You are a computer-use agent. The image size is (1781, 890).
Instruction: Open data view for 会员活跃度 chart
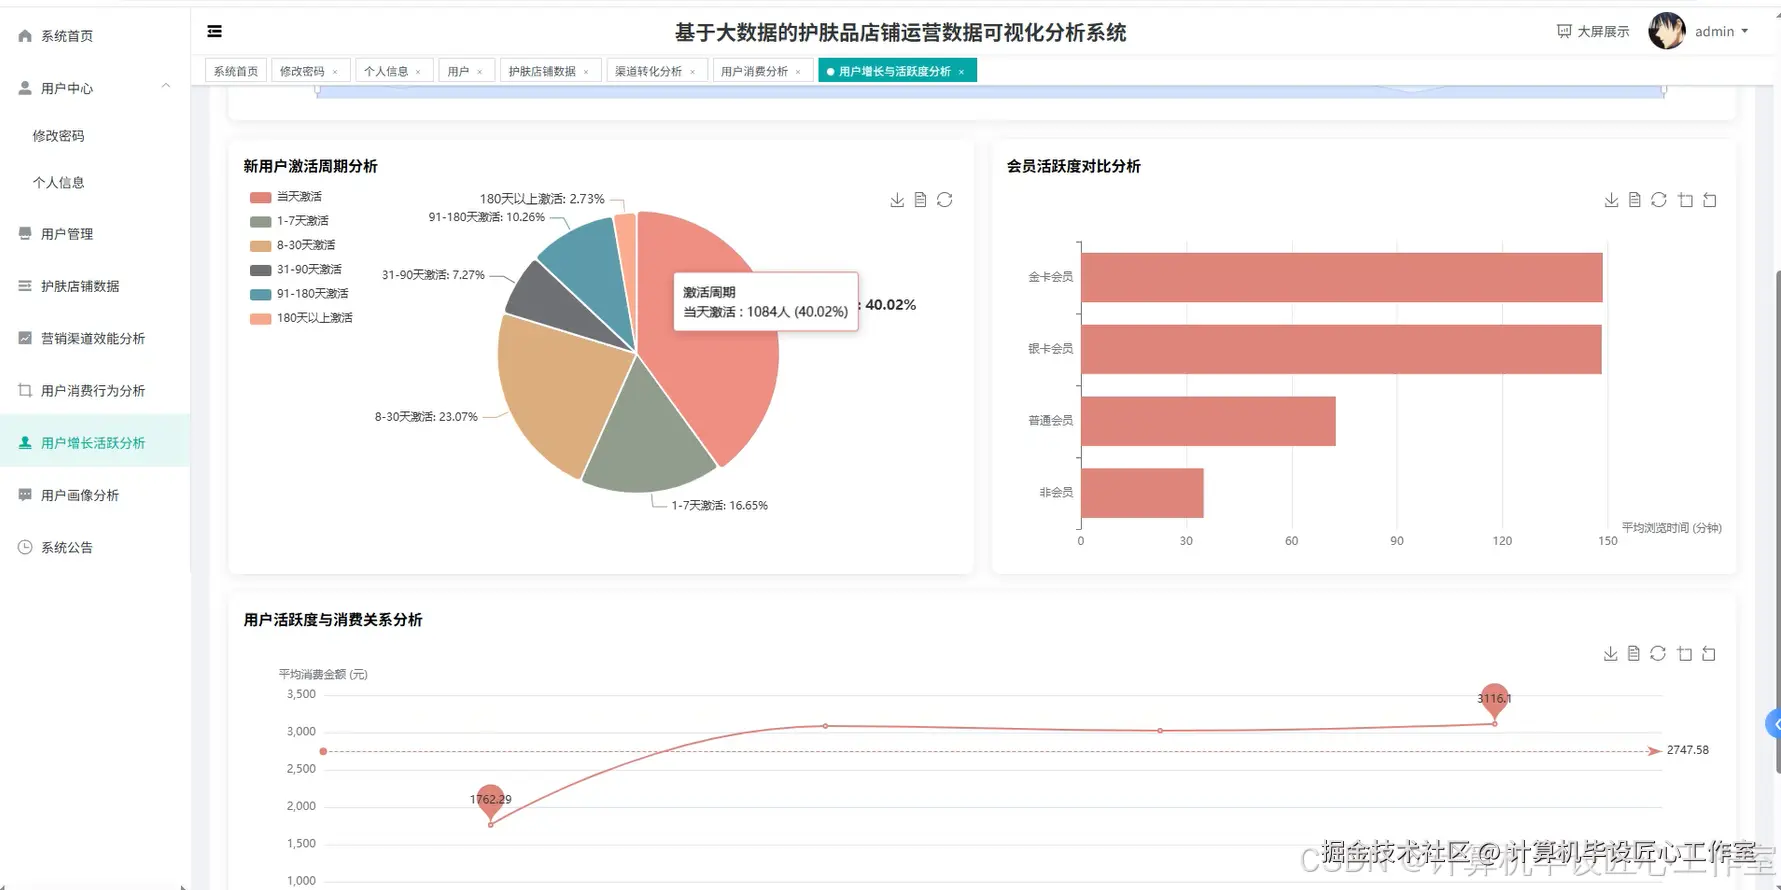[x=1634, y=200]
